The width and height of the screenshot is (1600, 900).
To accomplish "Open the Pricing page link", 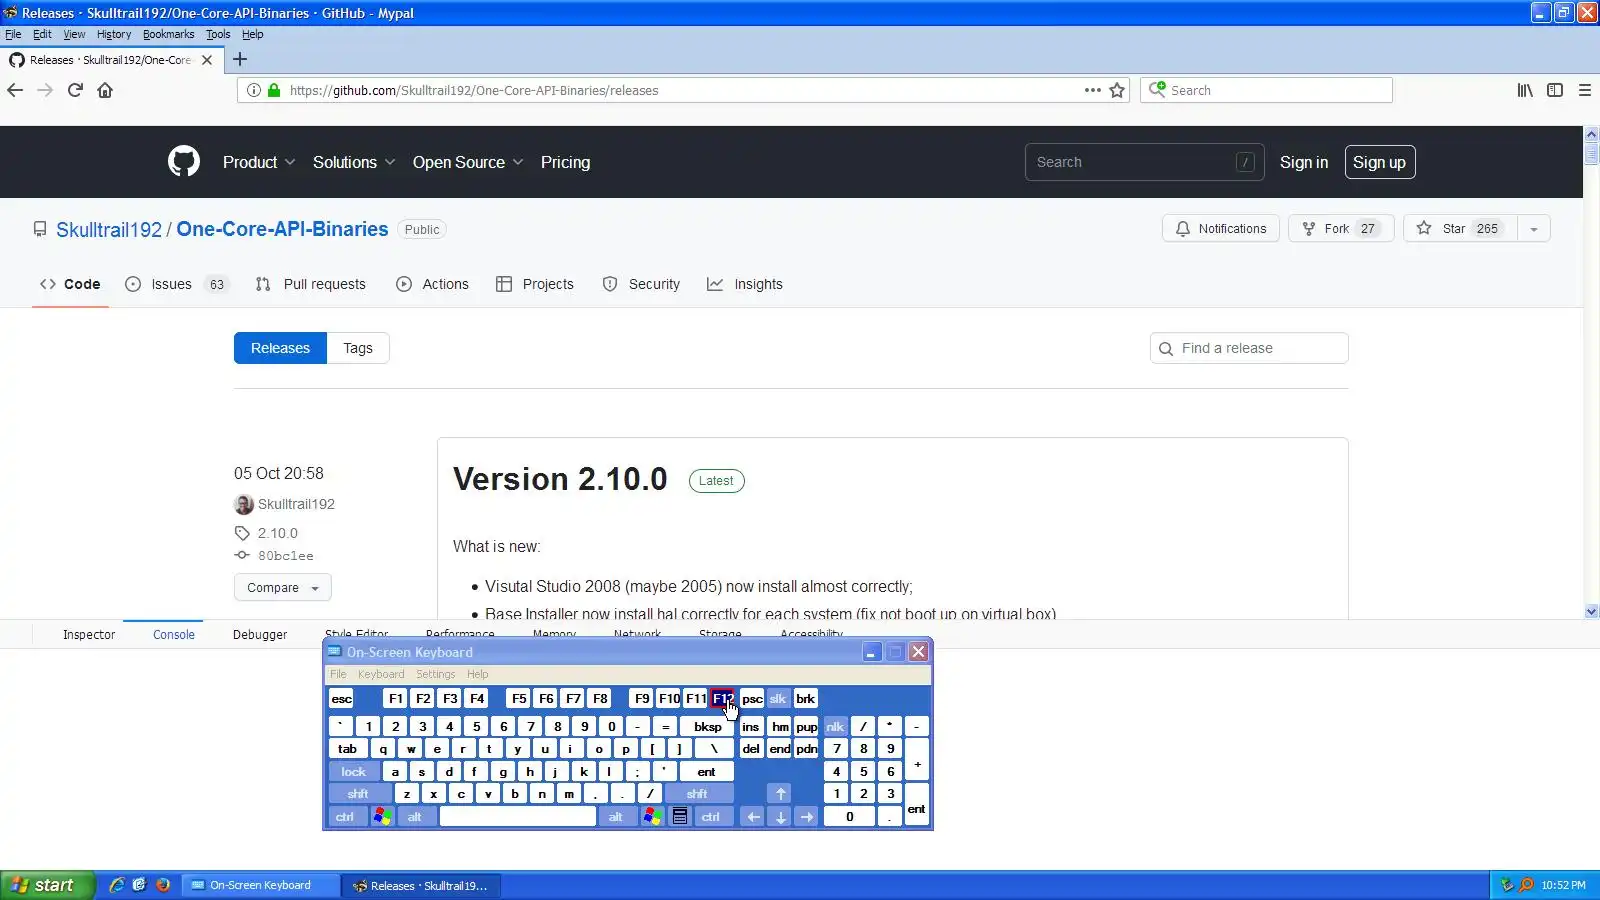I will click(x=565, y=162).
